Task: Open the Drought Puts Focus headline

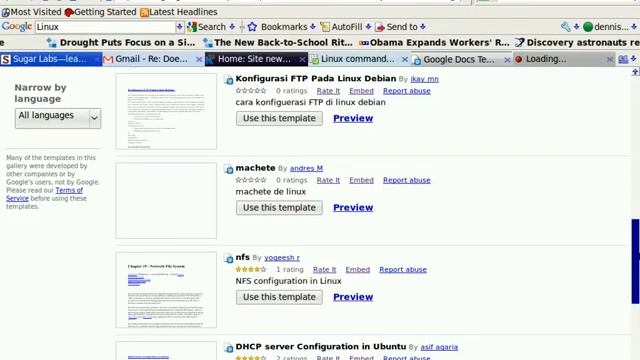Action: 120,42
